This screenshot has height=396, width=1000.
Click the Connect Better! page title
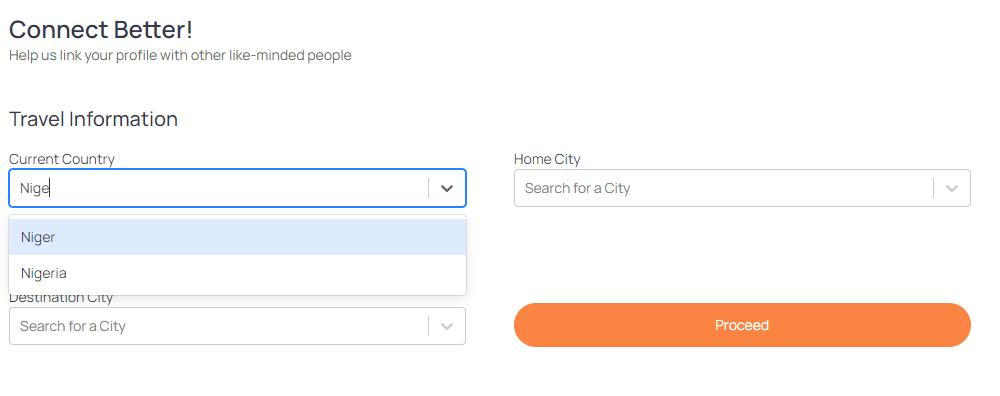coord(101,29)
